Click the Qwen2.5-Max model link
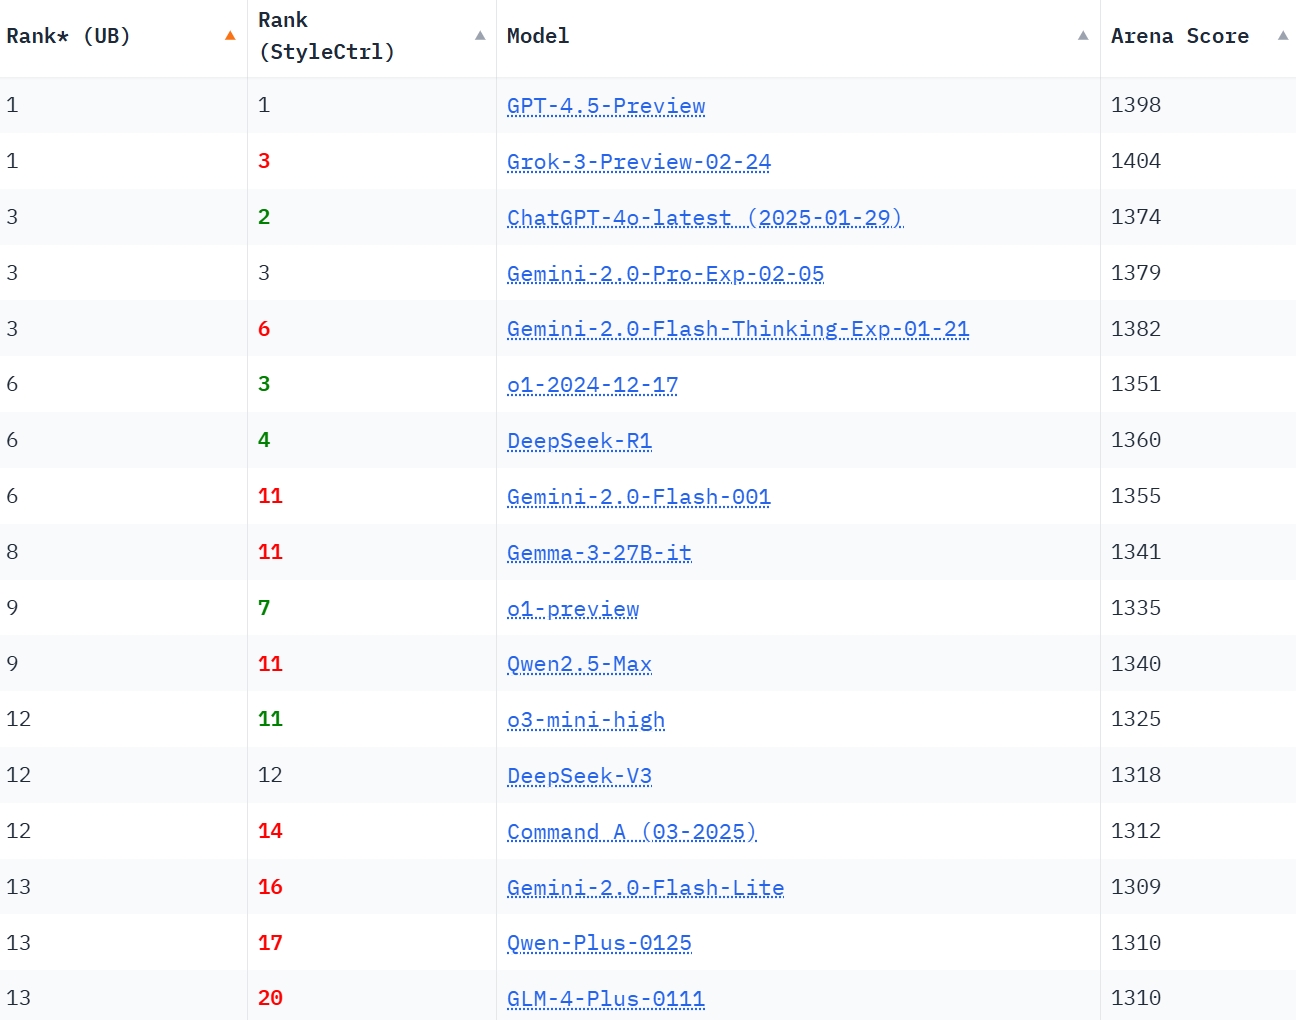The image size is (1296, 1020). [580, 664]
